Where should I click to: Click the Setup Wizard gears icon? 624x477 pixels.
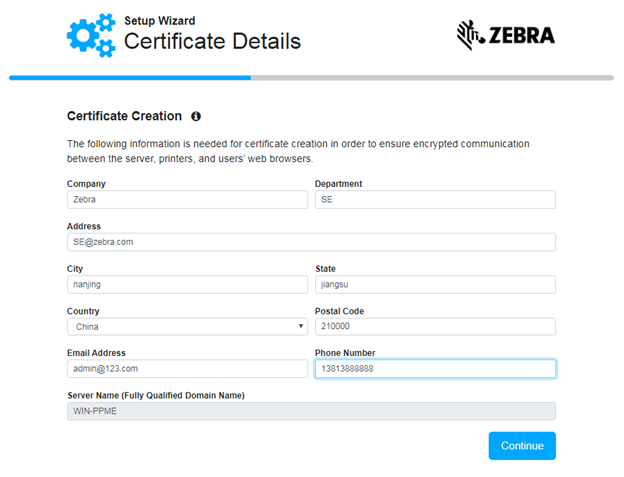point(90,34)
